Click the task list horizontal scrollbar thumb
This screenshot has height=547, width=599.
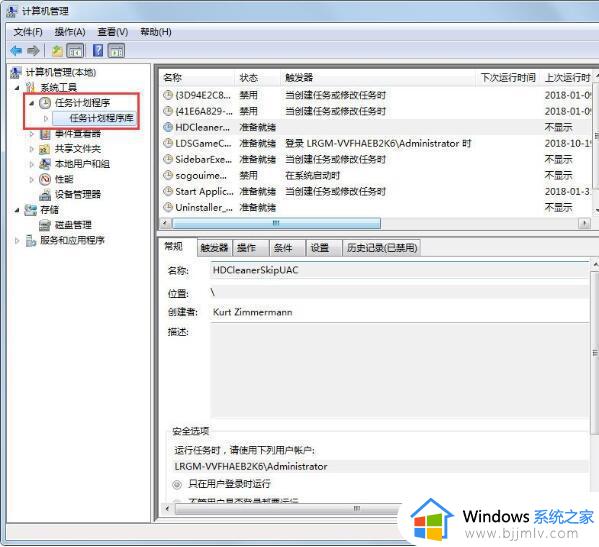coord(277,223)
